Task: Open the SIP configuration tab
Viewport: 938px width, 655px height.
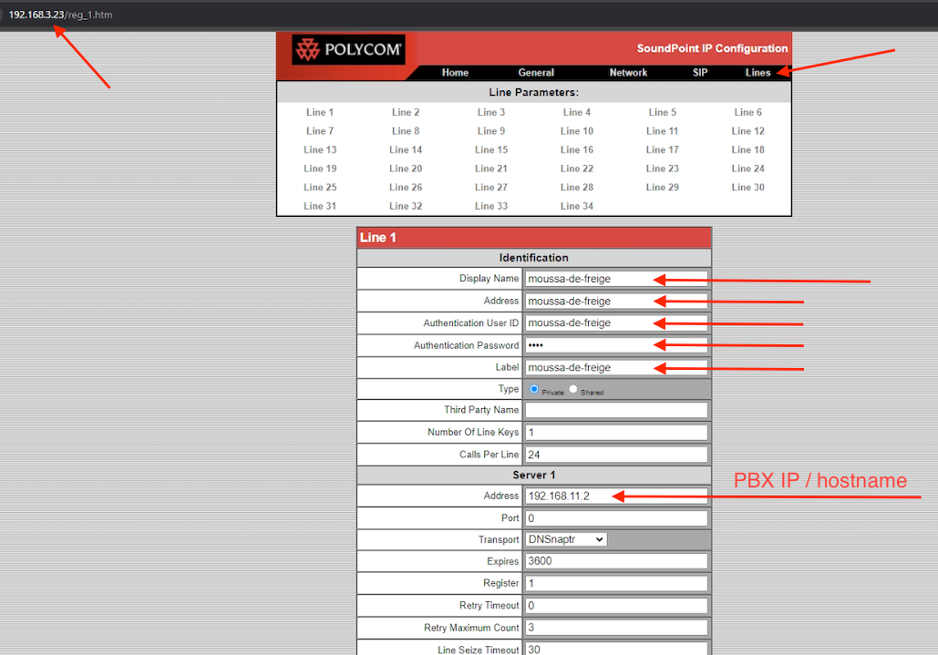Action: coord(700,73)
